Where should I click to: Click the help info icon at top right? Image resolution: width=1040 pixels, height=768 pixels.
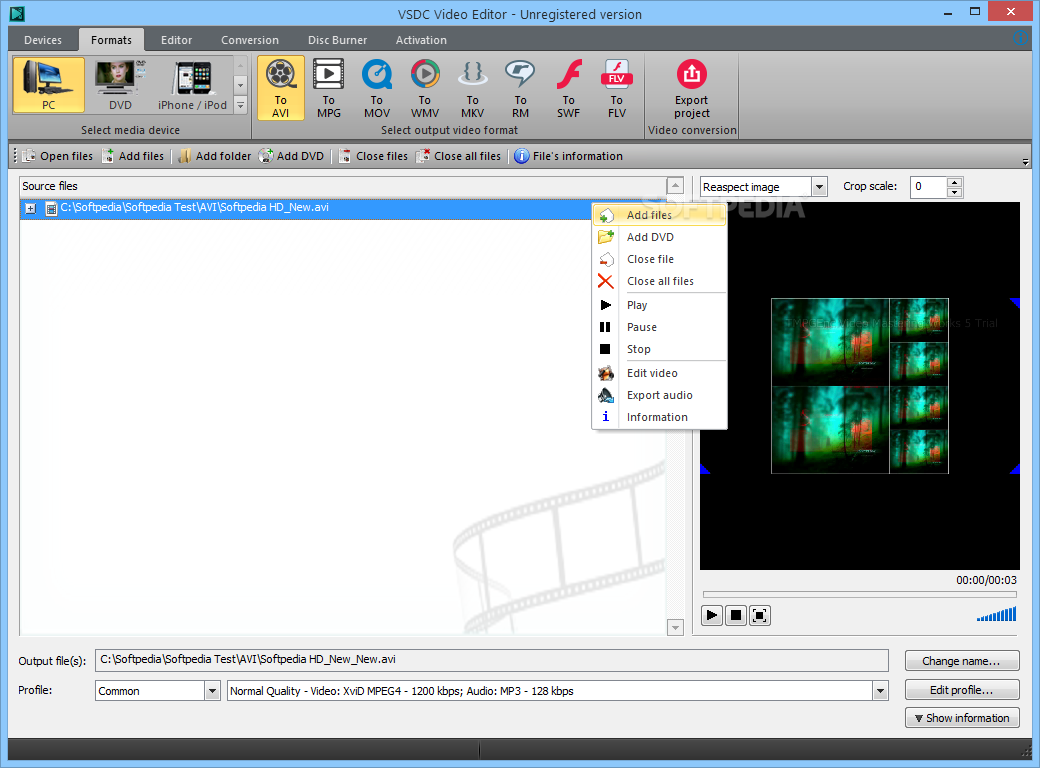click(1021, 38)
